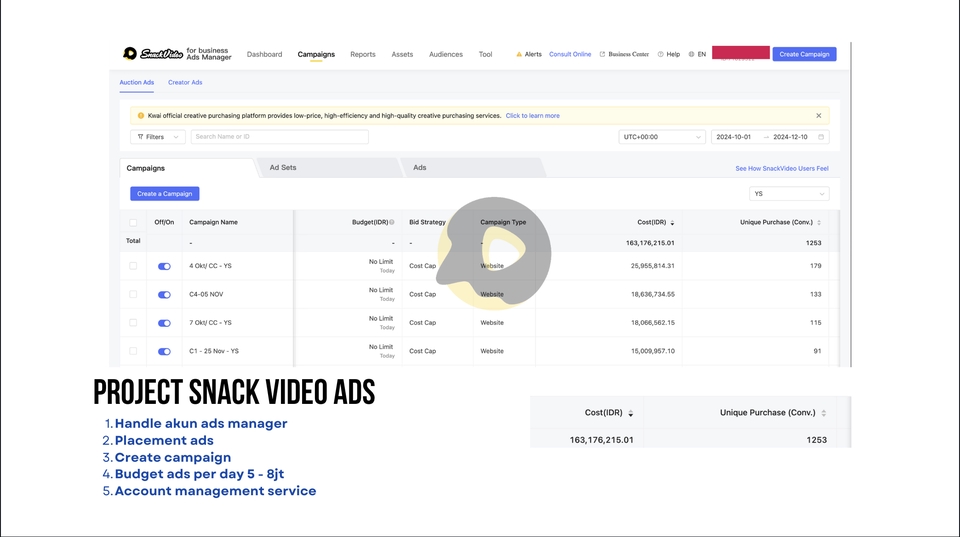Open the Filters dropdown
This screenshot has height=537, width=960.
point(157,137)
